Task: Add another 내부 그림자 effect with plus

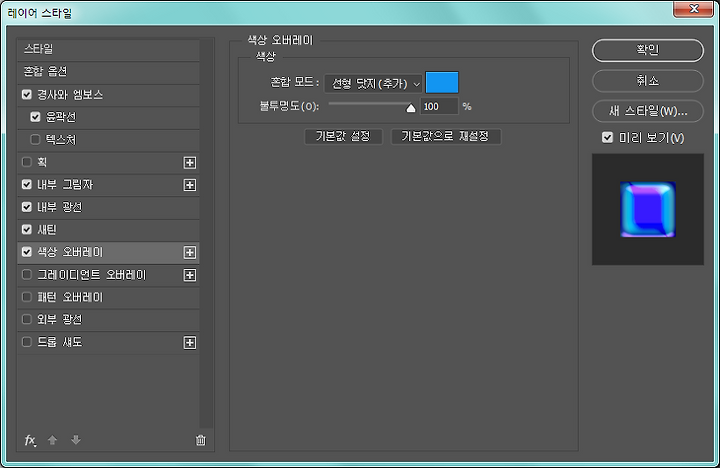Action: [x=190, y=185]
